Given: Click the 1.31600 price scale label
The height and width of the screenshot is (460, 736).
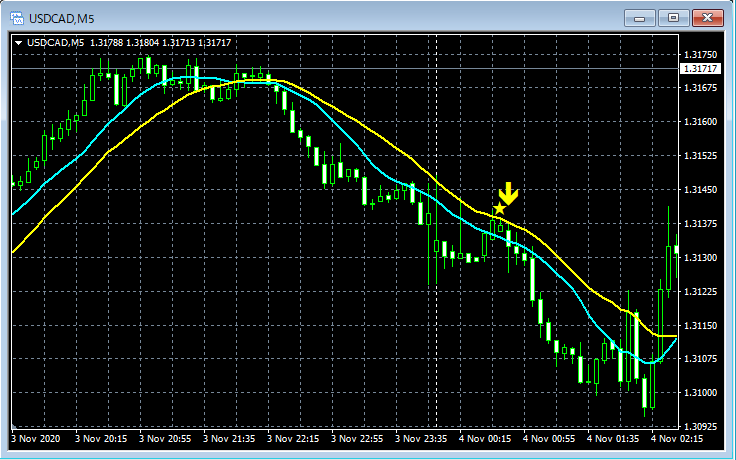Looking at the screenshot, I should pyautogui.click(x=700, y=122).
